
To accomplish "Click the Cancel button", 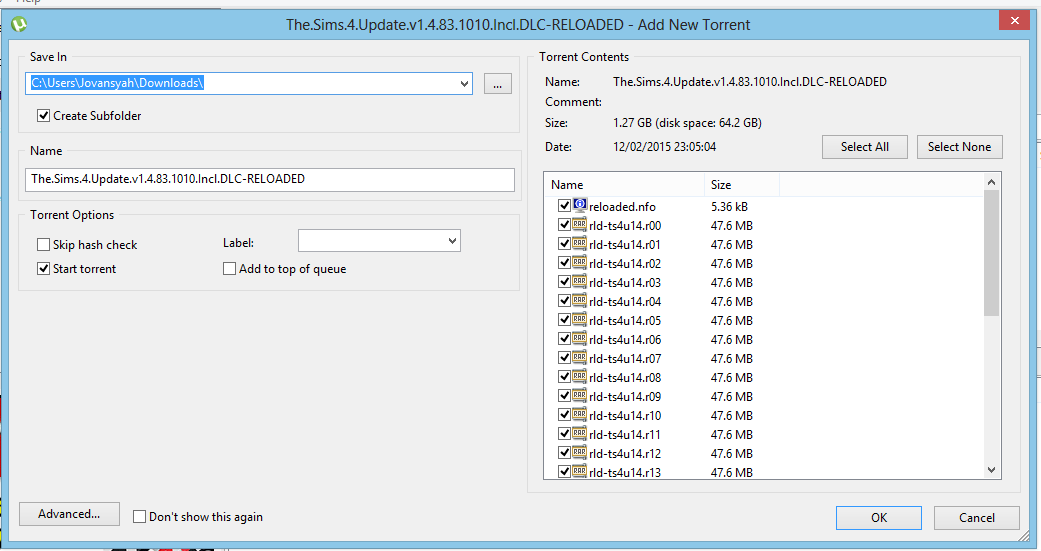I will [977, 518].
